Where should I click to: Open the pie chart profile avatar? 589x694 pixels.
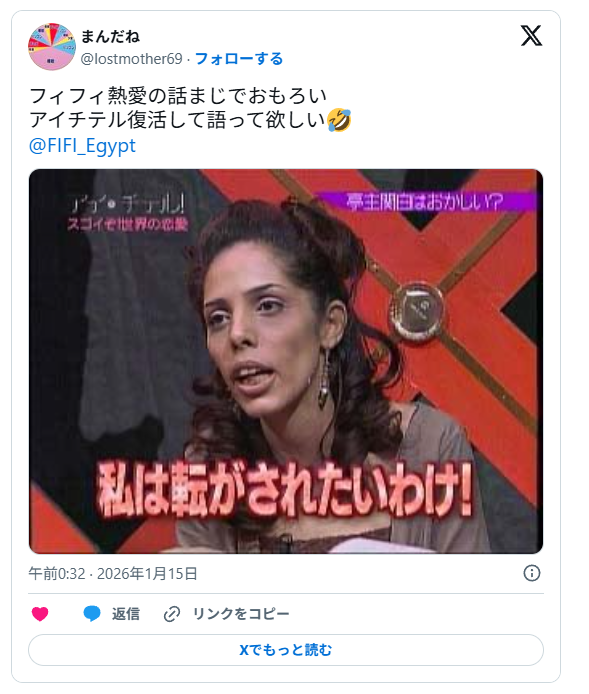(x=52, y=47)
